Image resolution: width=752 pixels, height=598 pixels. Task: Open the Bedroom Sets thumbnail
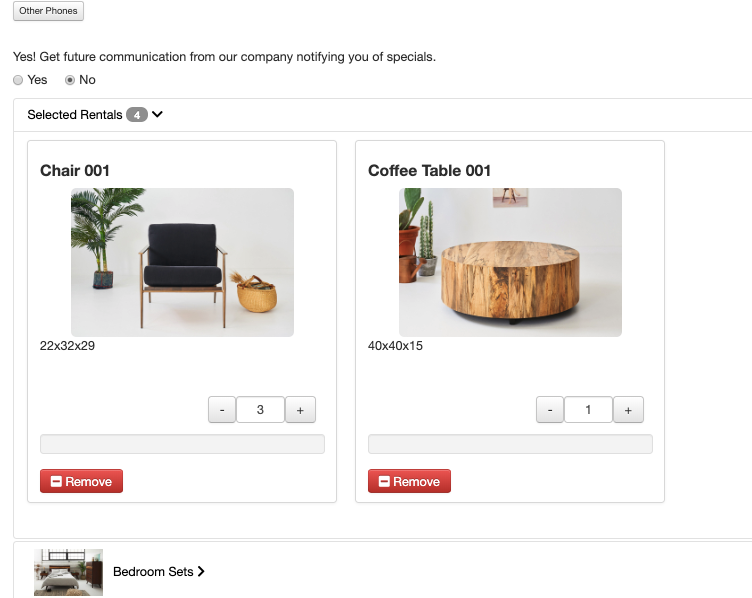[68, 572]
